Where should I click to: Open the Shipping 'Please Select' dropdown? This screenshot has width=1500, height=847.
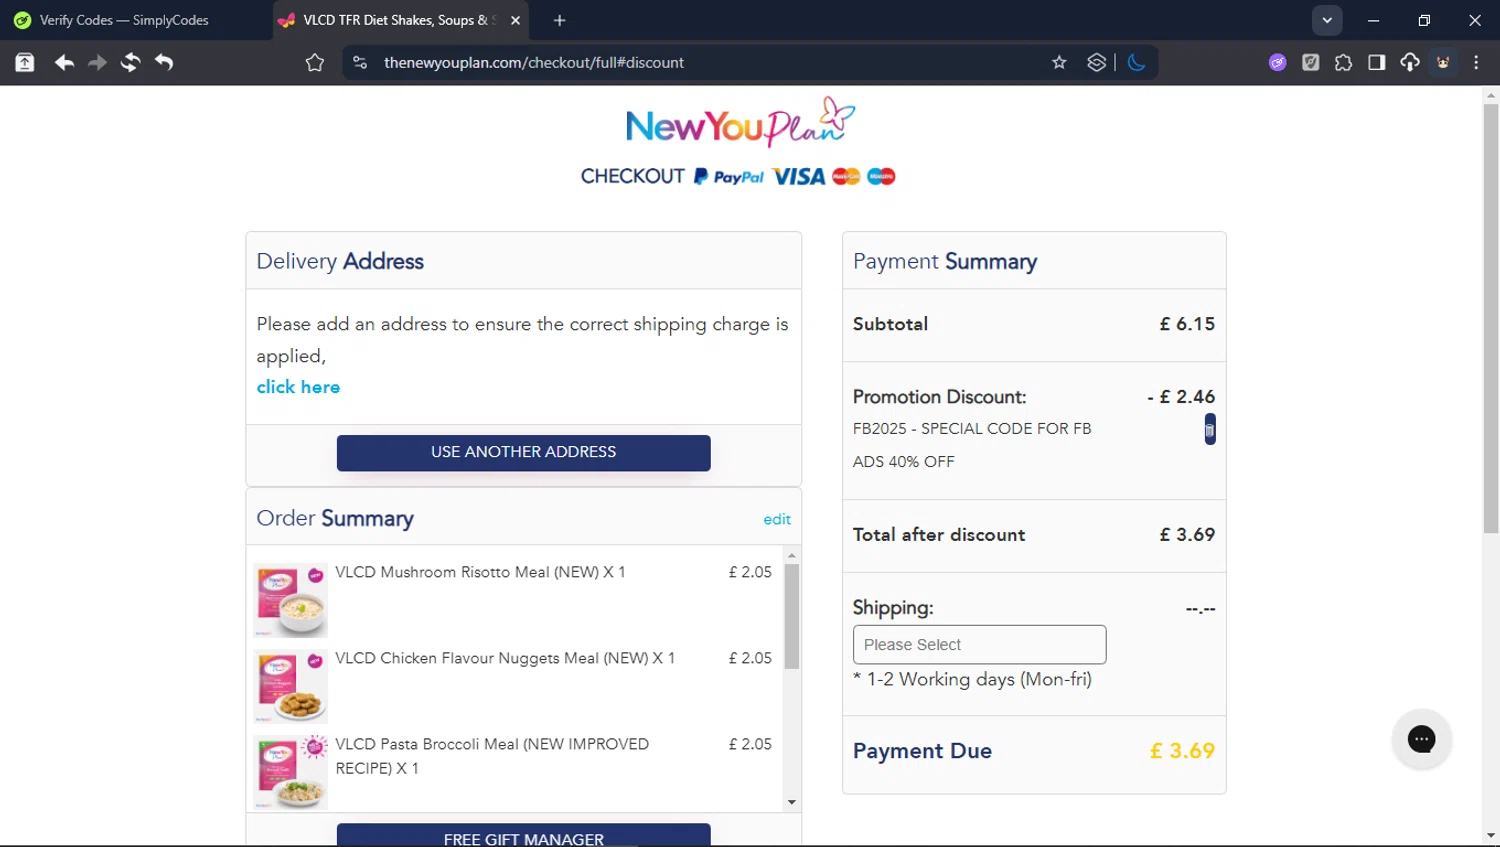[x=979, y=645]
